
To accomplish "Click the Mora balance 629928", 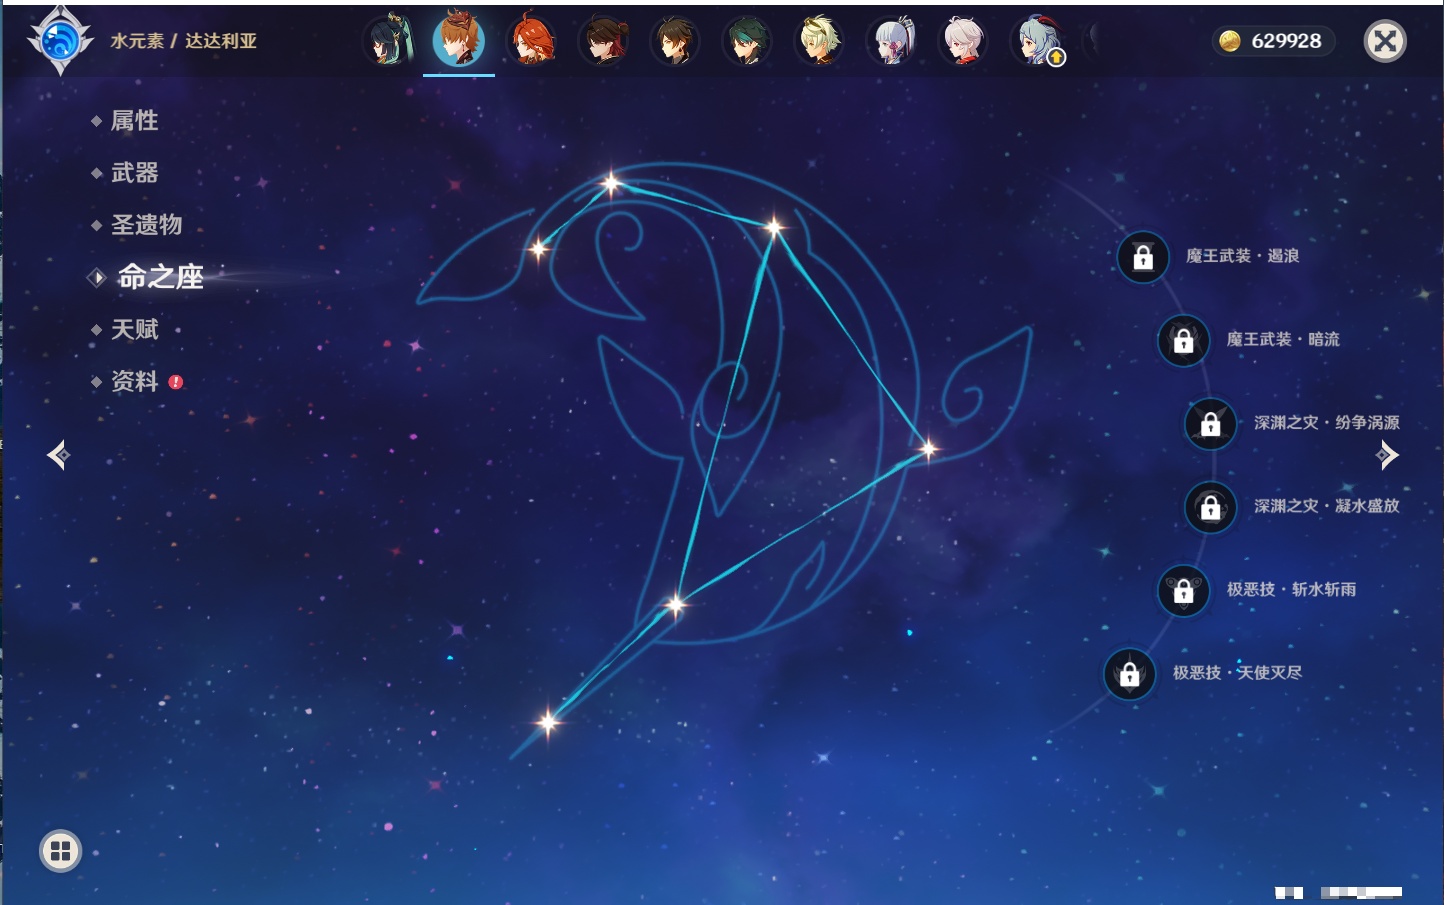I will [1272, 41].
